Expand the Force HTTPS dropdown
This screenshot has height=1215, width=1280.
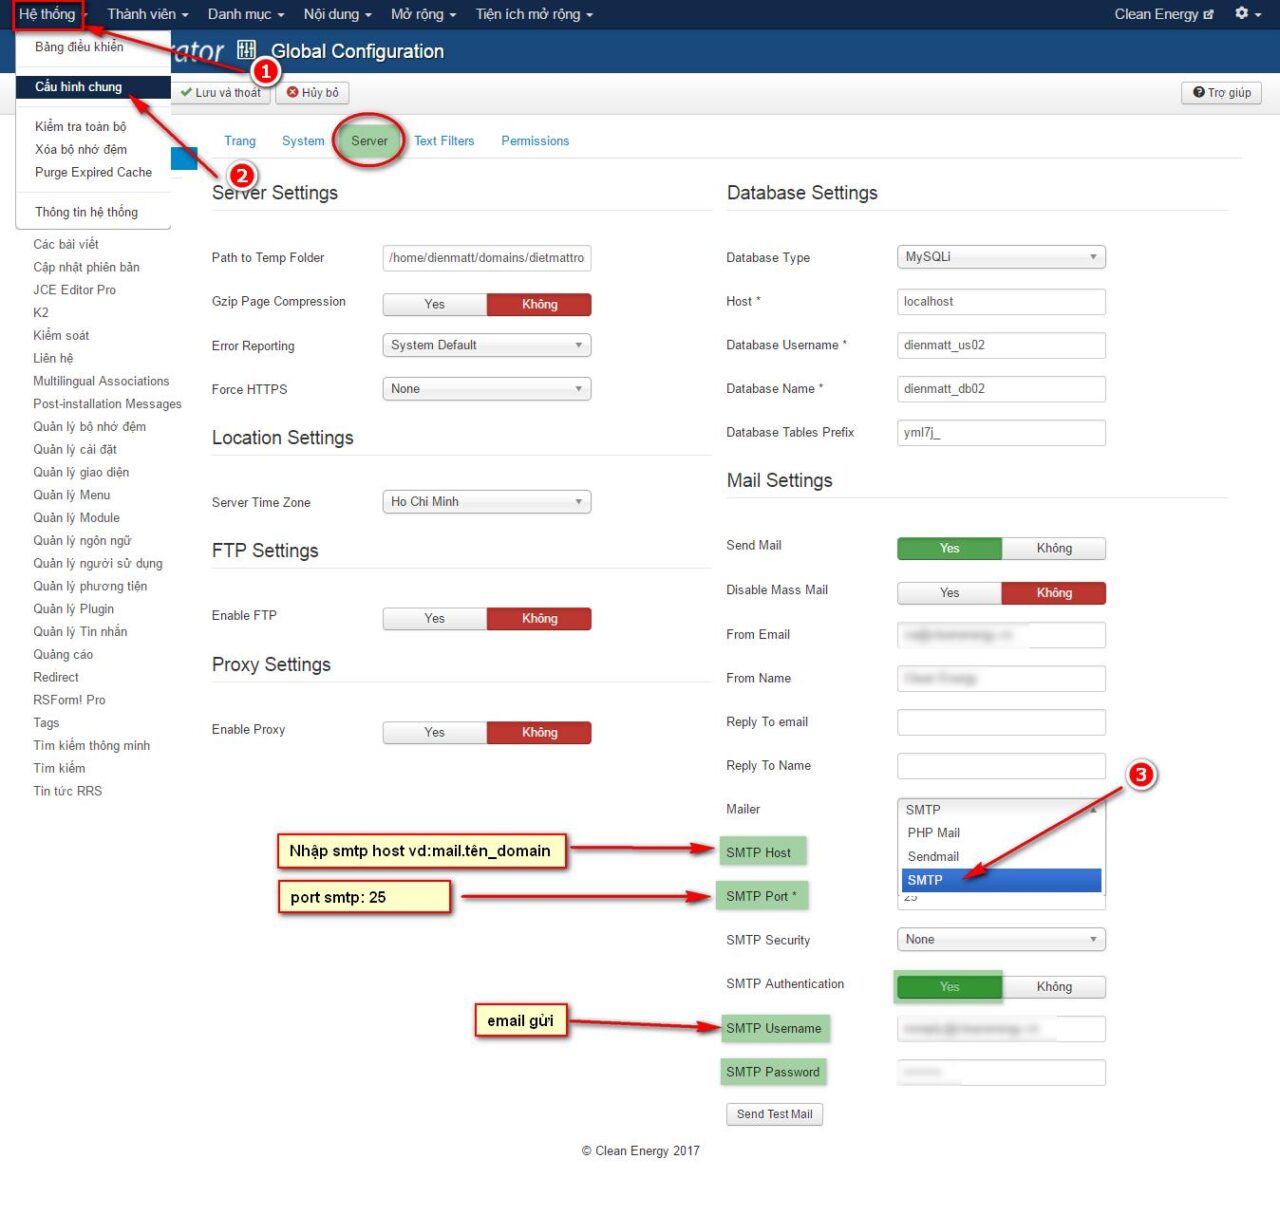point(487,389)
